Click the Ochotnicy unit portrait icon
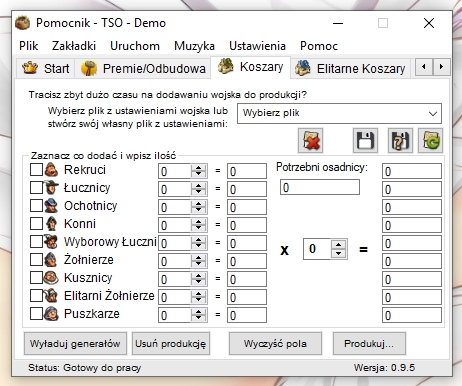Screen dimensions: 462x386 (51, 205)
